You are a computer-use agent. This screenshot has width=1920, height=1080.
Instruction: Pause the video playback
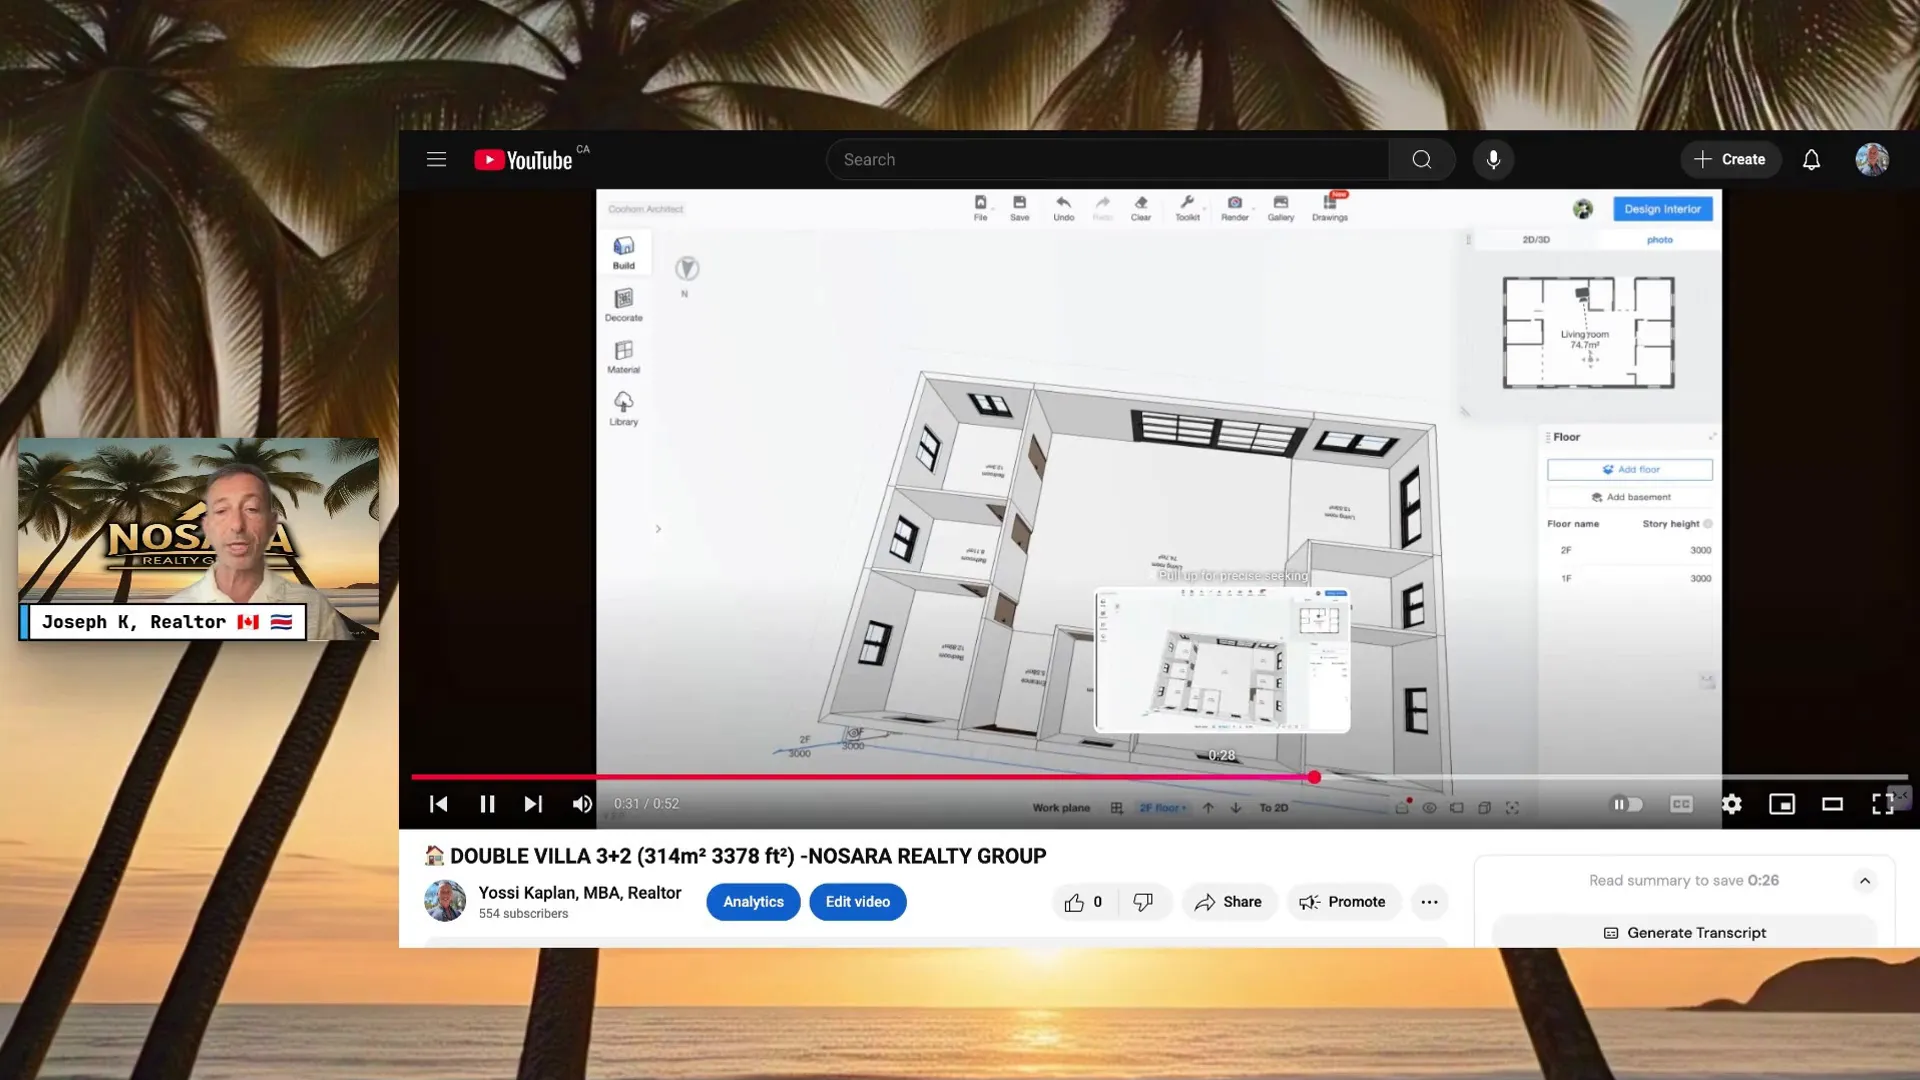[487, 804]
